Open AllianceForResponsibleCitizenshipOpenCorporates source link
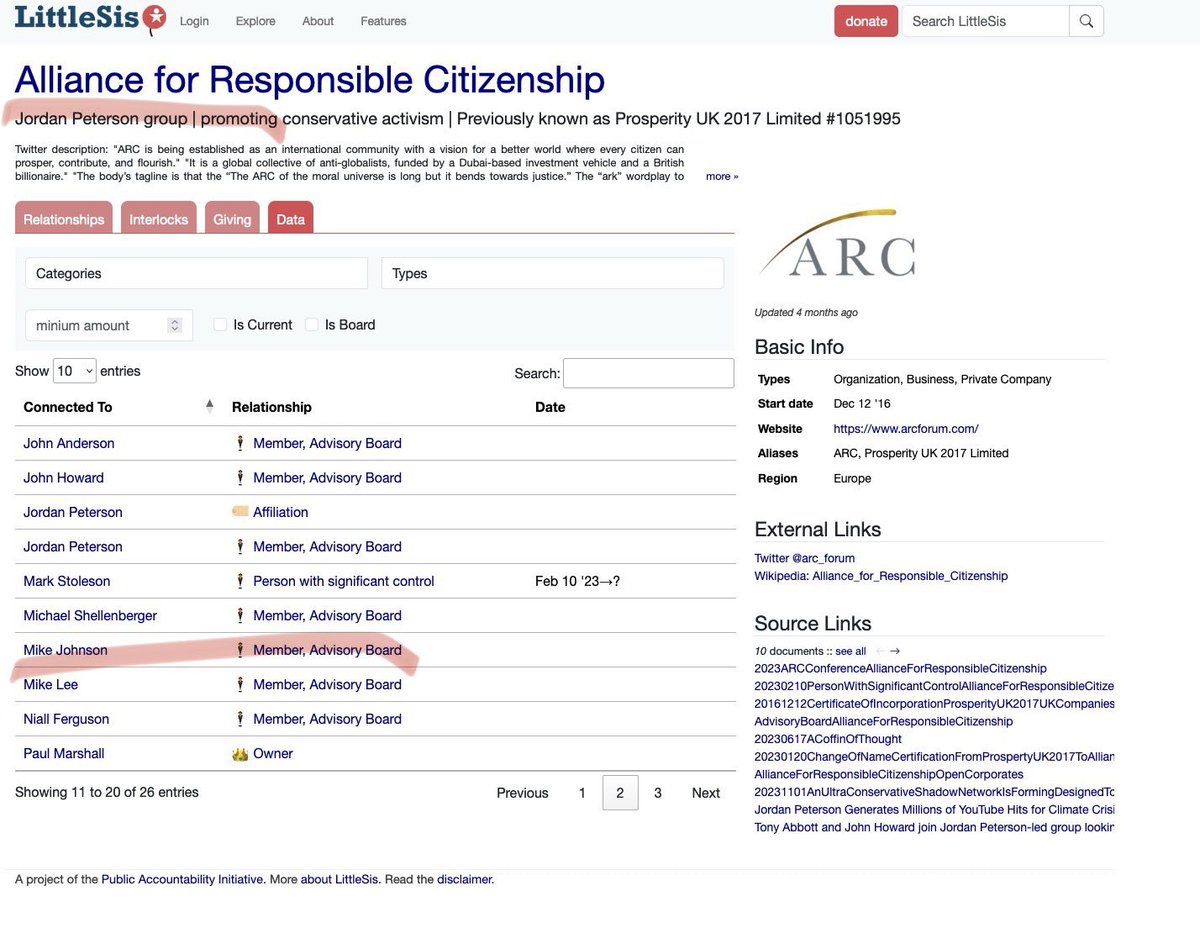The image size is (1200, 928). [889, 774]
